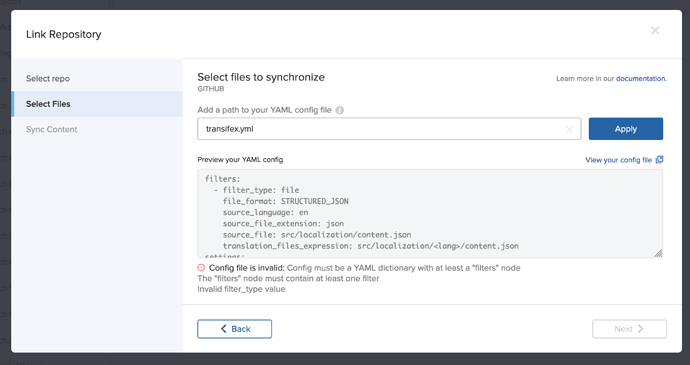Click the YAML config path info icon

coord(340,110)
